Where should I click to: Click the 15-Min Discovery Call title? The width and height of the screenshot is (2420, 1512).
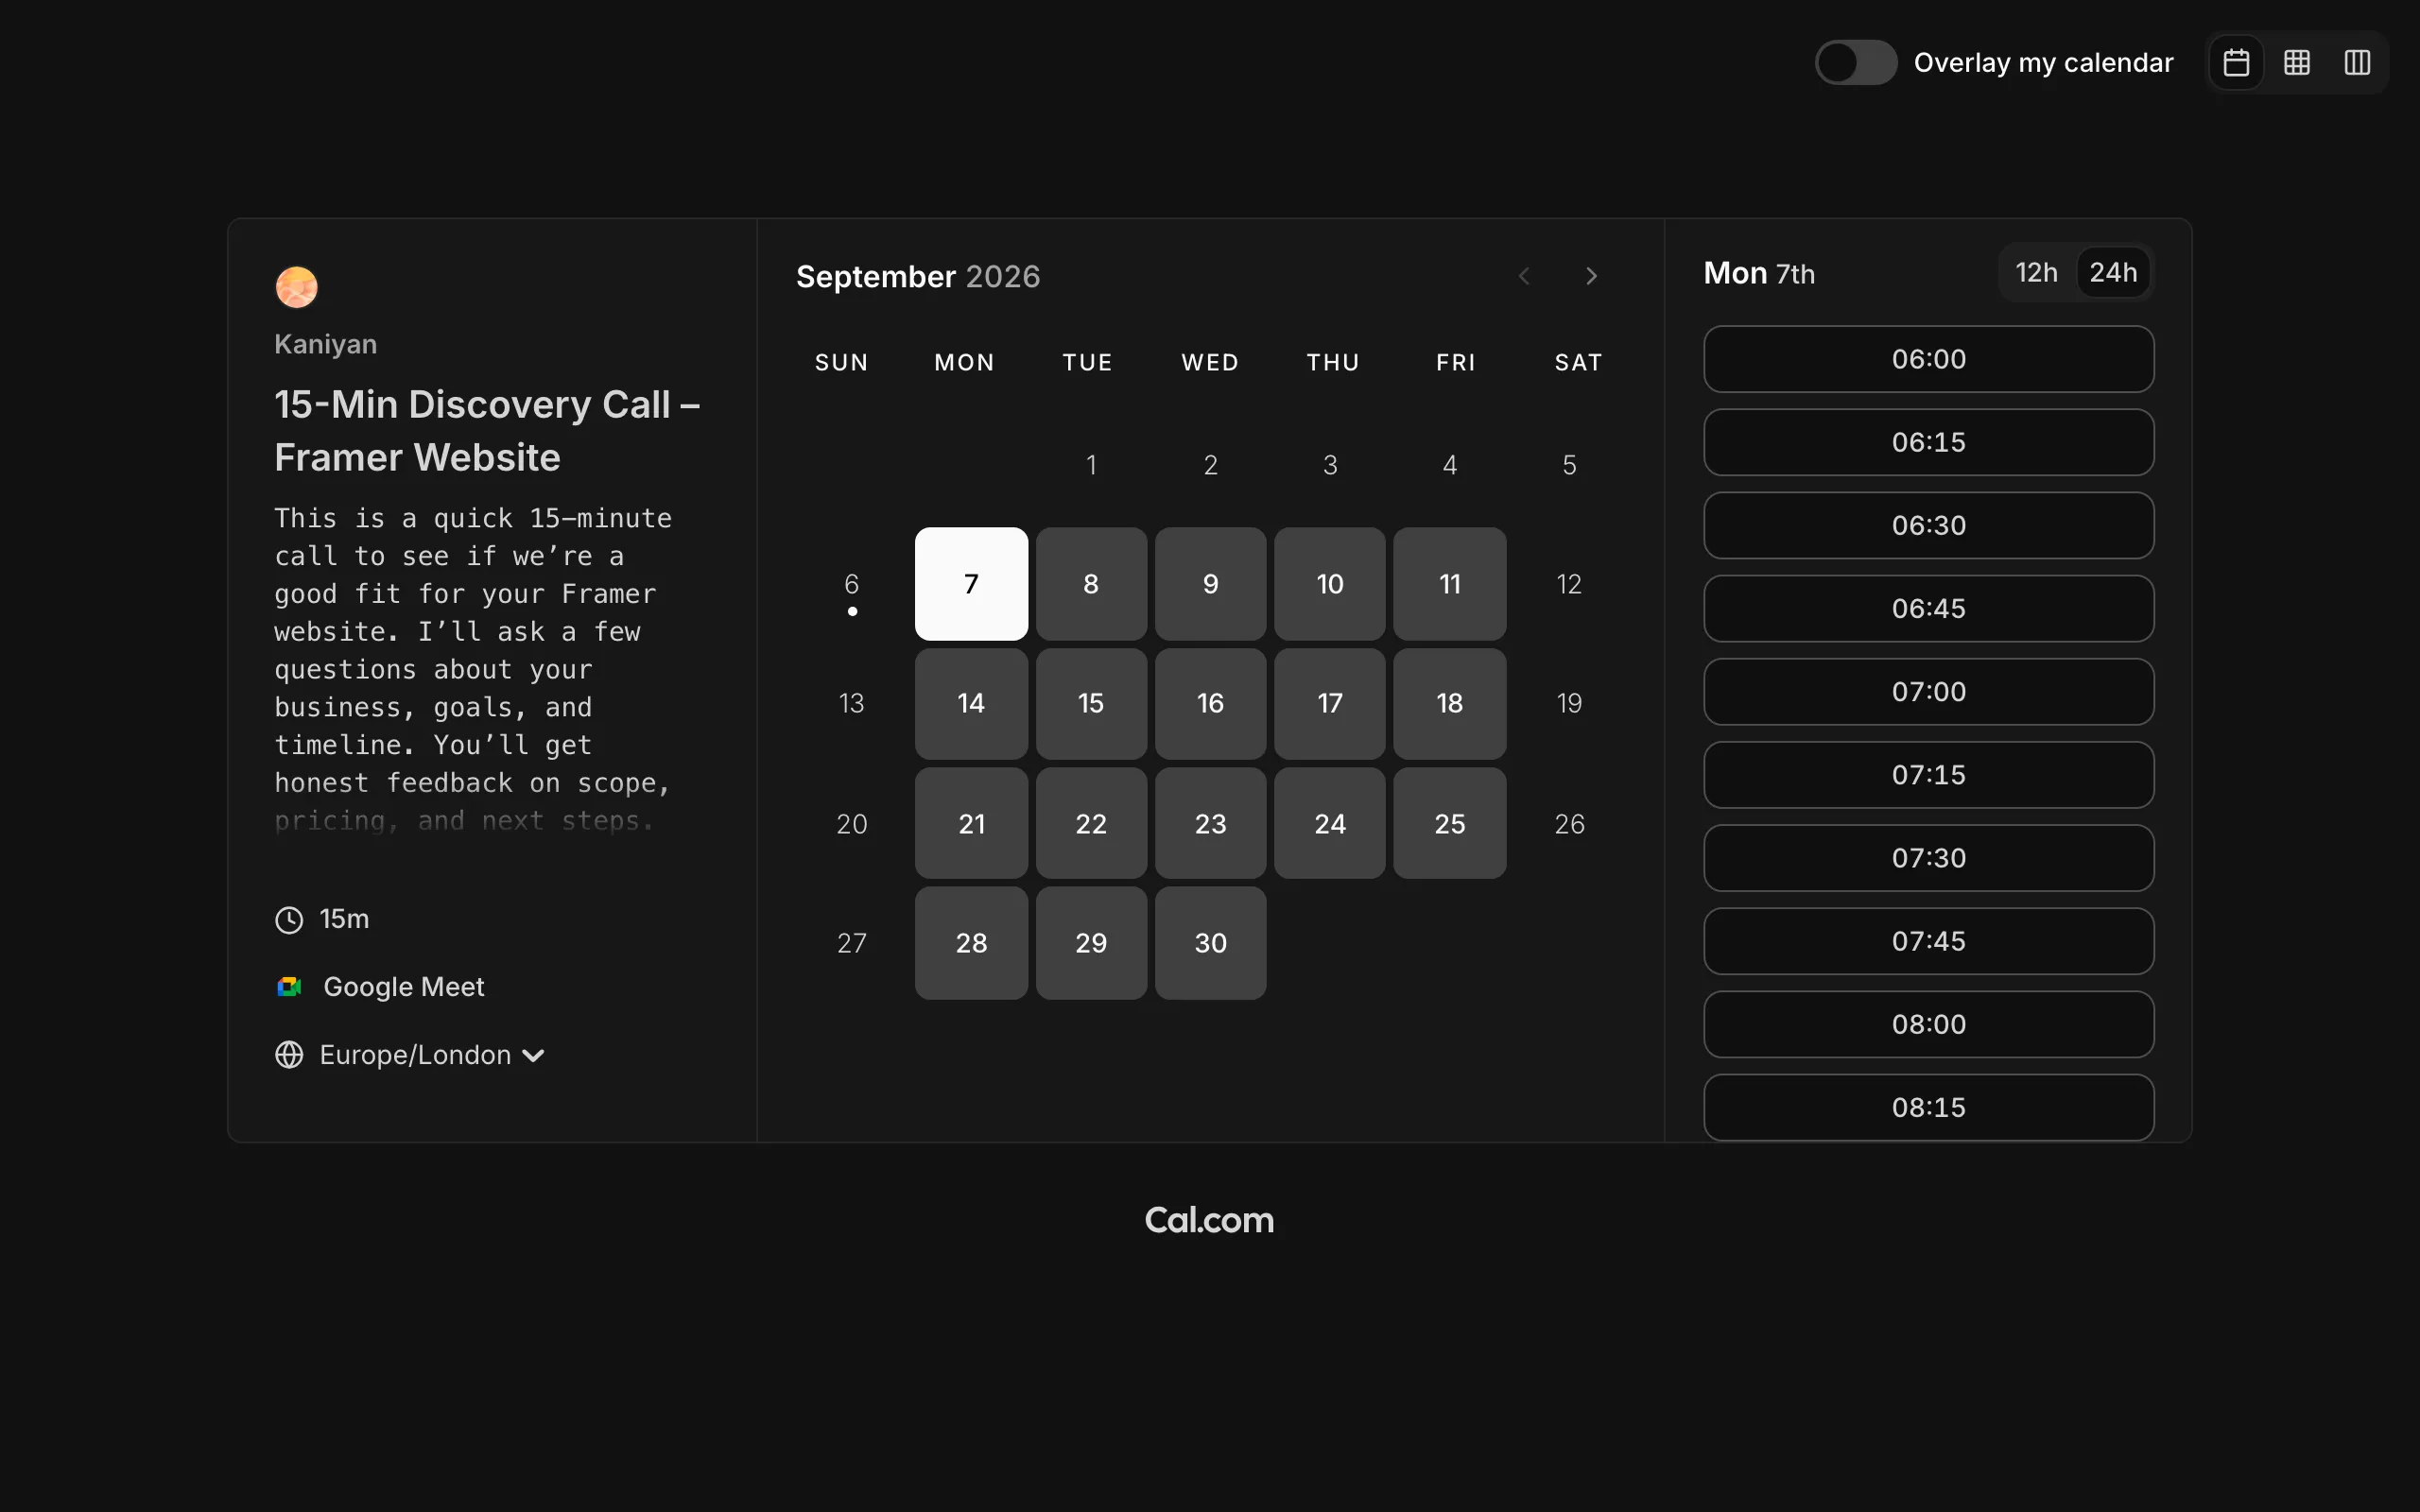487,431
